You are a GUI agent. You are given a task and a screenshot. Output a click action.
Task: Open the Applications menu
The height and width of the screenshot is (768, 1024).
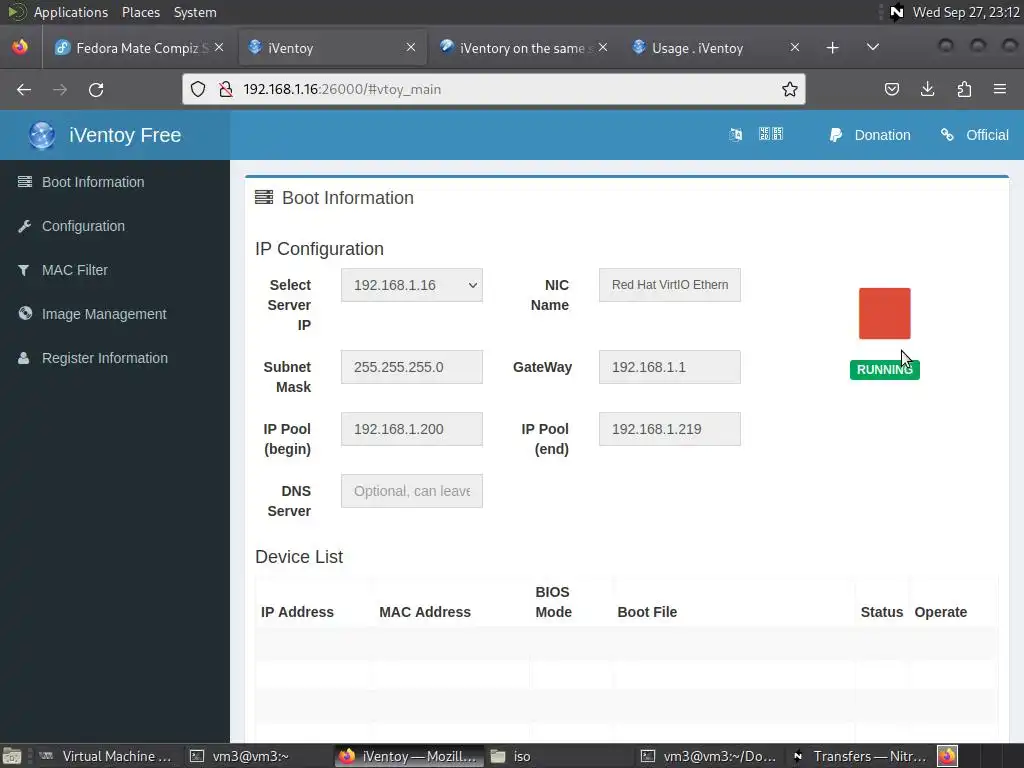tap(71, 12)
